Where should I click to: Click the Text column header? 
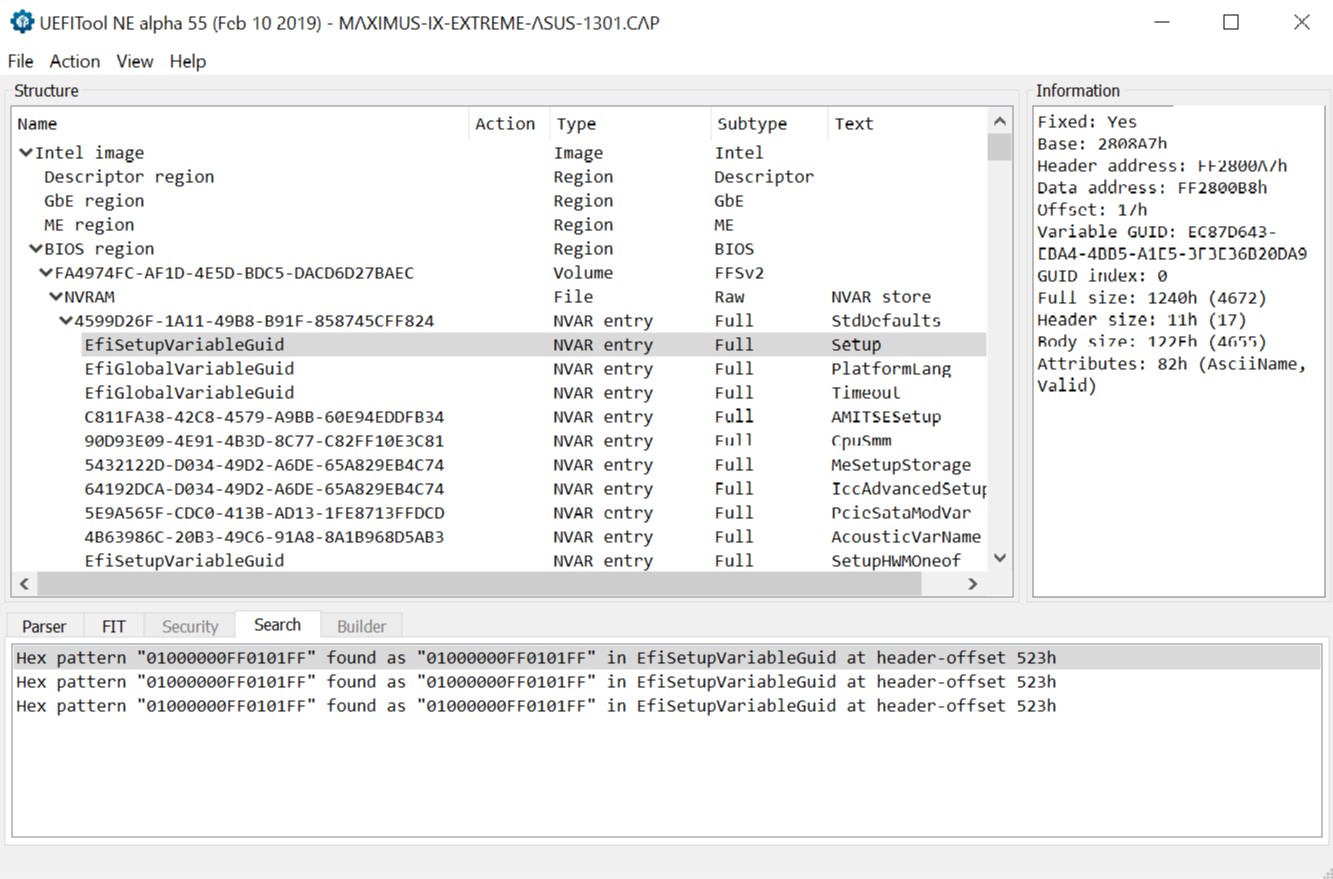pos(907,124)
